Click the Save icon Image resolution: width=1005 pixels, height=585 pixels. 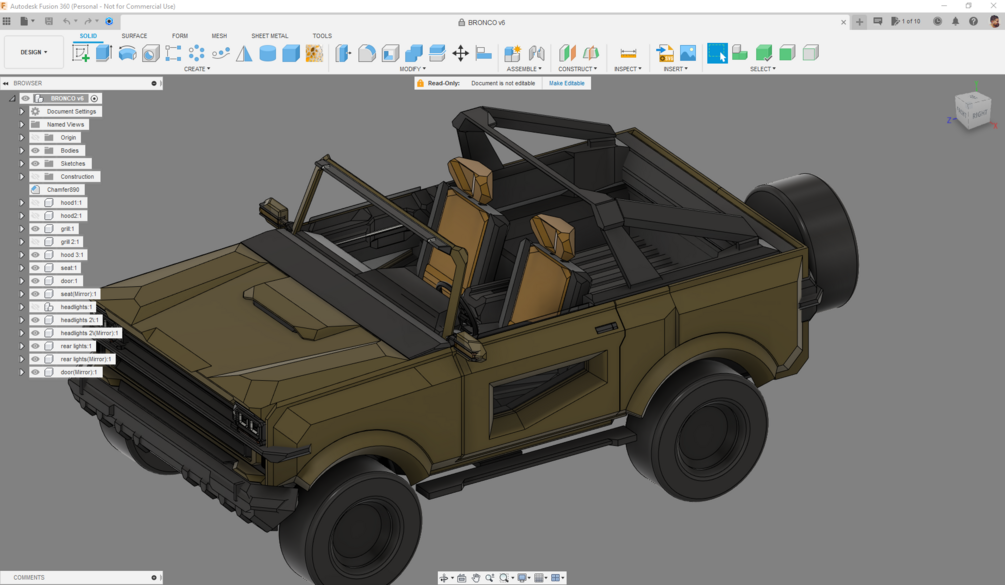pos(49,21)
